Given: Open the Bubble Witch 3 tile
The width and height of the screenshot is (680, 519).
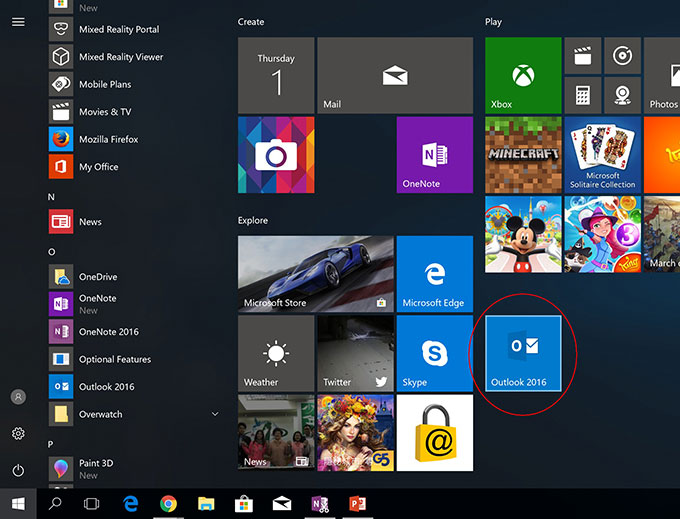Looking at the screenshot, I should [x=603, y=235].
